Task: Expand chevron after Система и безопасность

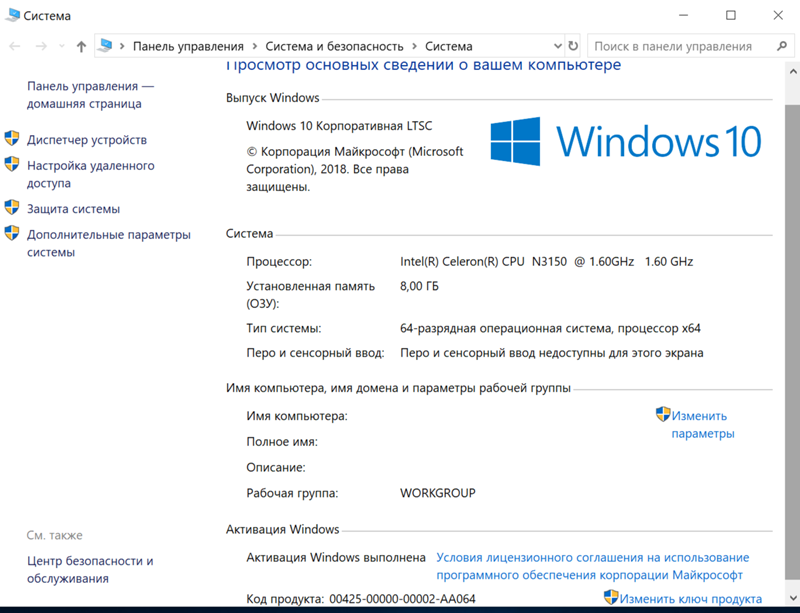Action: 414,46
